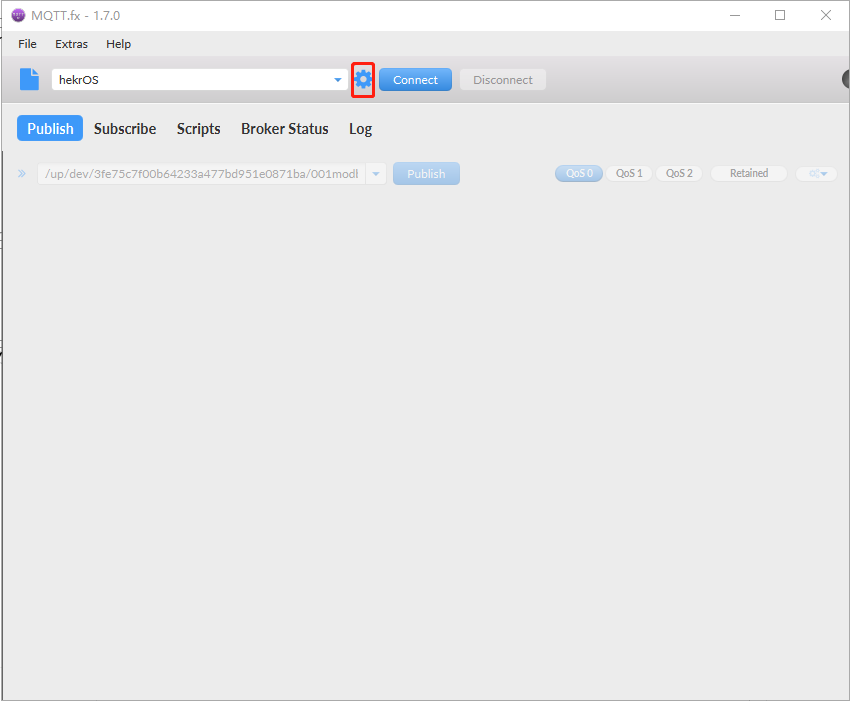The width and height of the screenshot is (850, 701).
Task: Open the Extras menu
Action: point(71,44)
